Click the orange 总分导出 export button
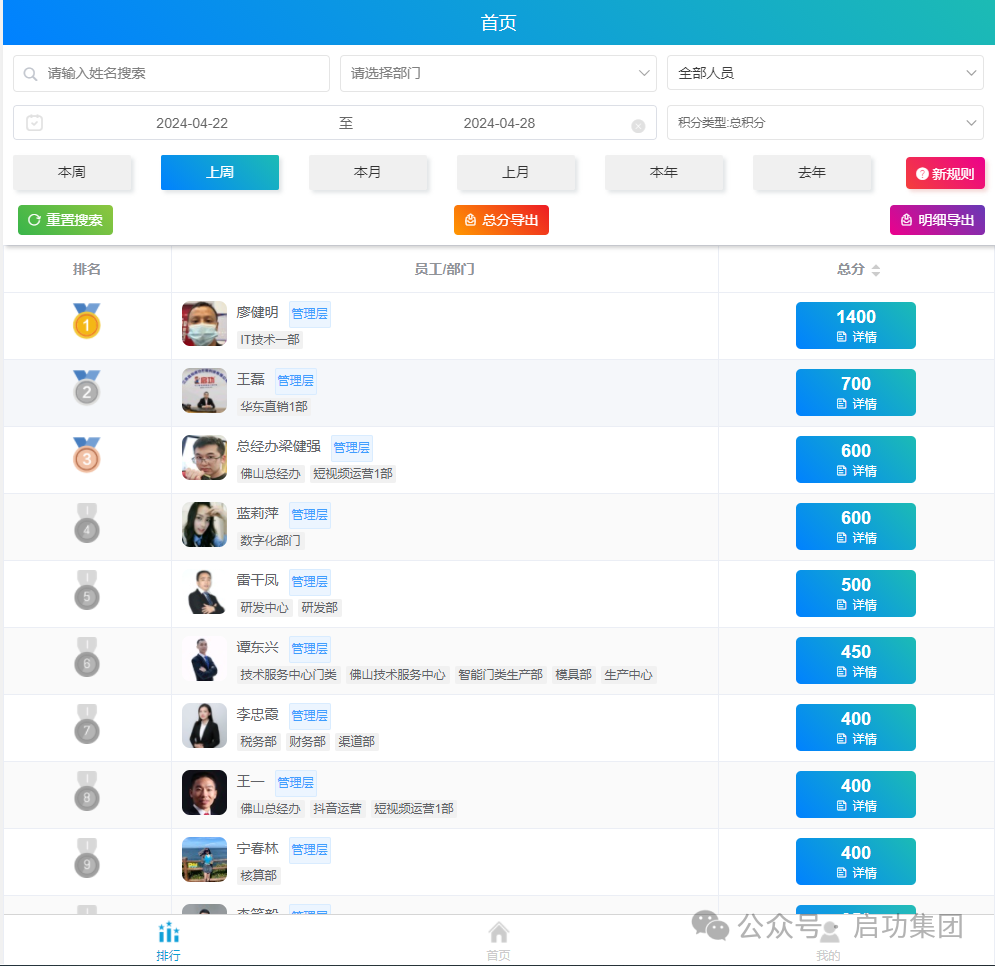Screen dimensions: 995x966 tap(501, 220)
